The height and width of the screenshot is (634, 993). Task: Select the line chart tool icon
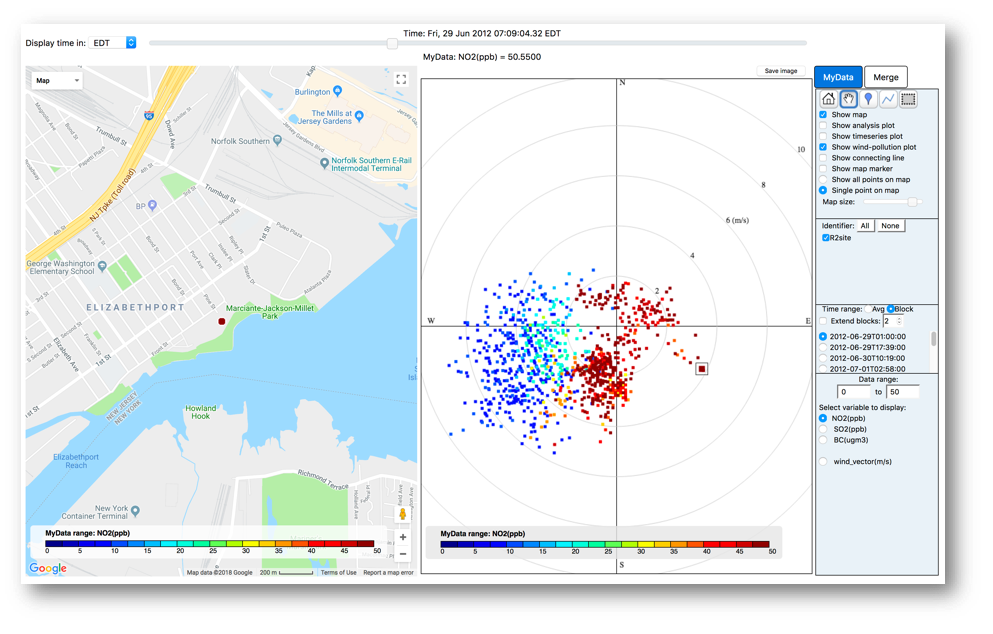point(888,99)
